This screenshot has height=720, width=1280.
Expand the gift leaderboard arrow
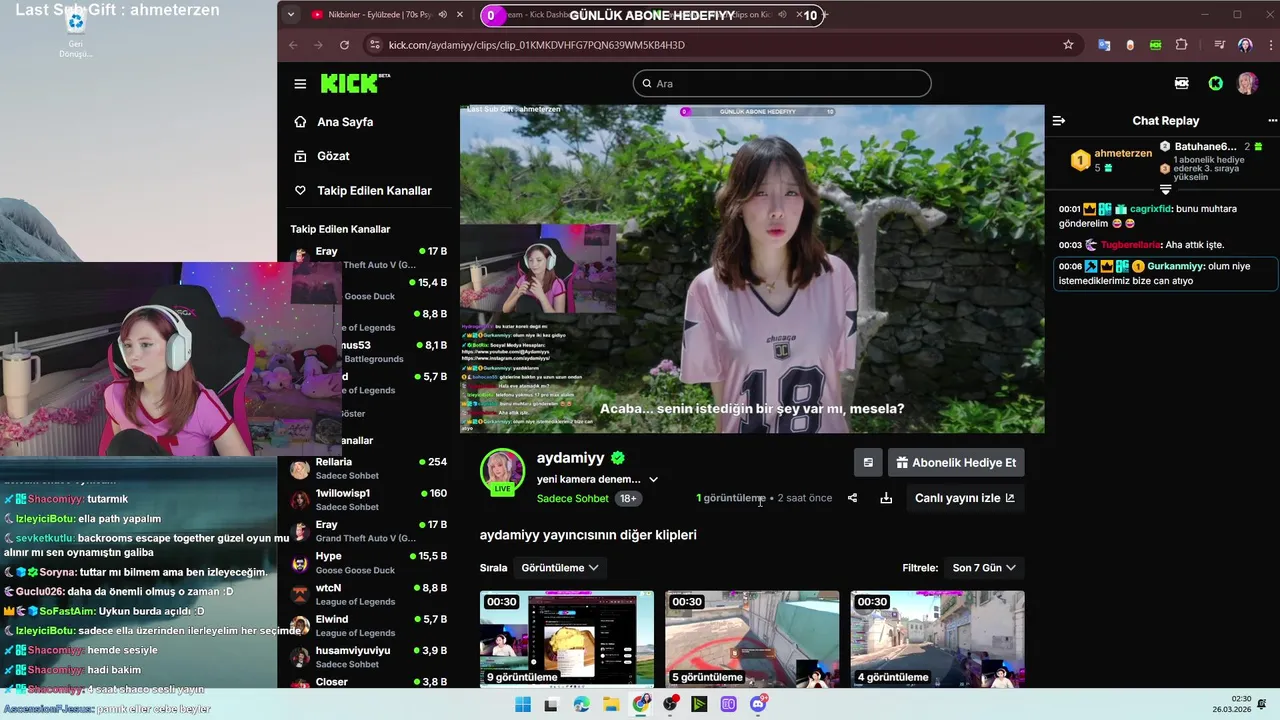click(x=1165, y=189)
